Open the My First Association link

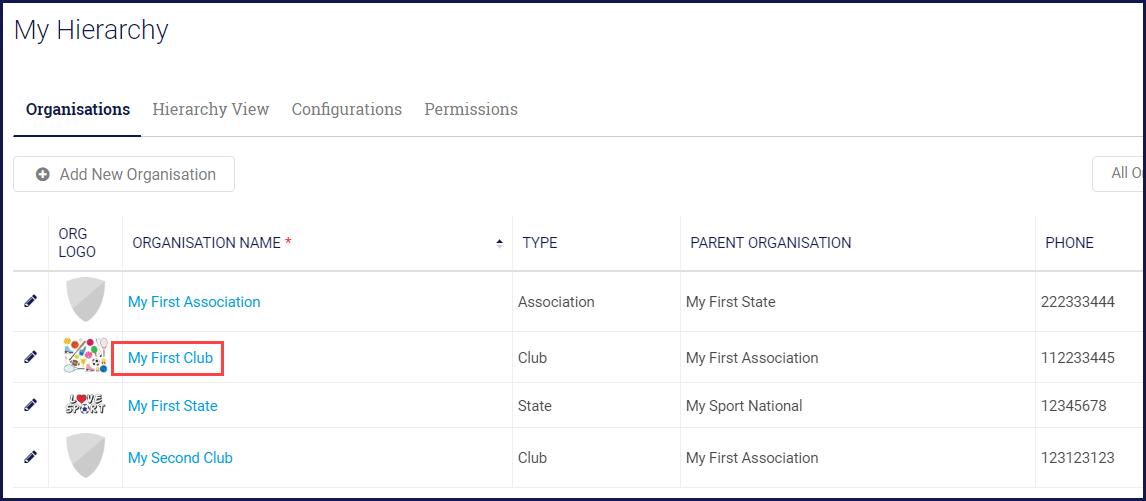(x=194, y=302)
